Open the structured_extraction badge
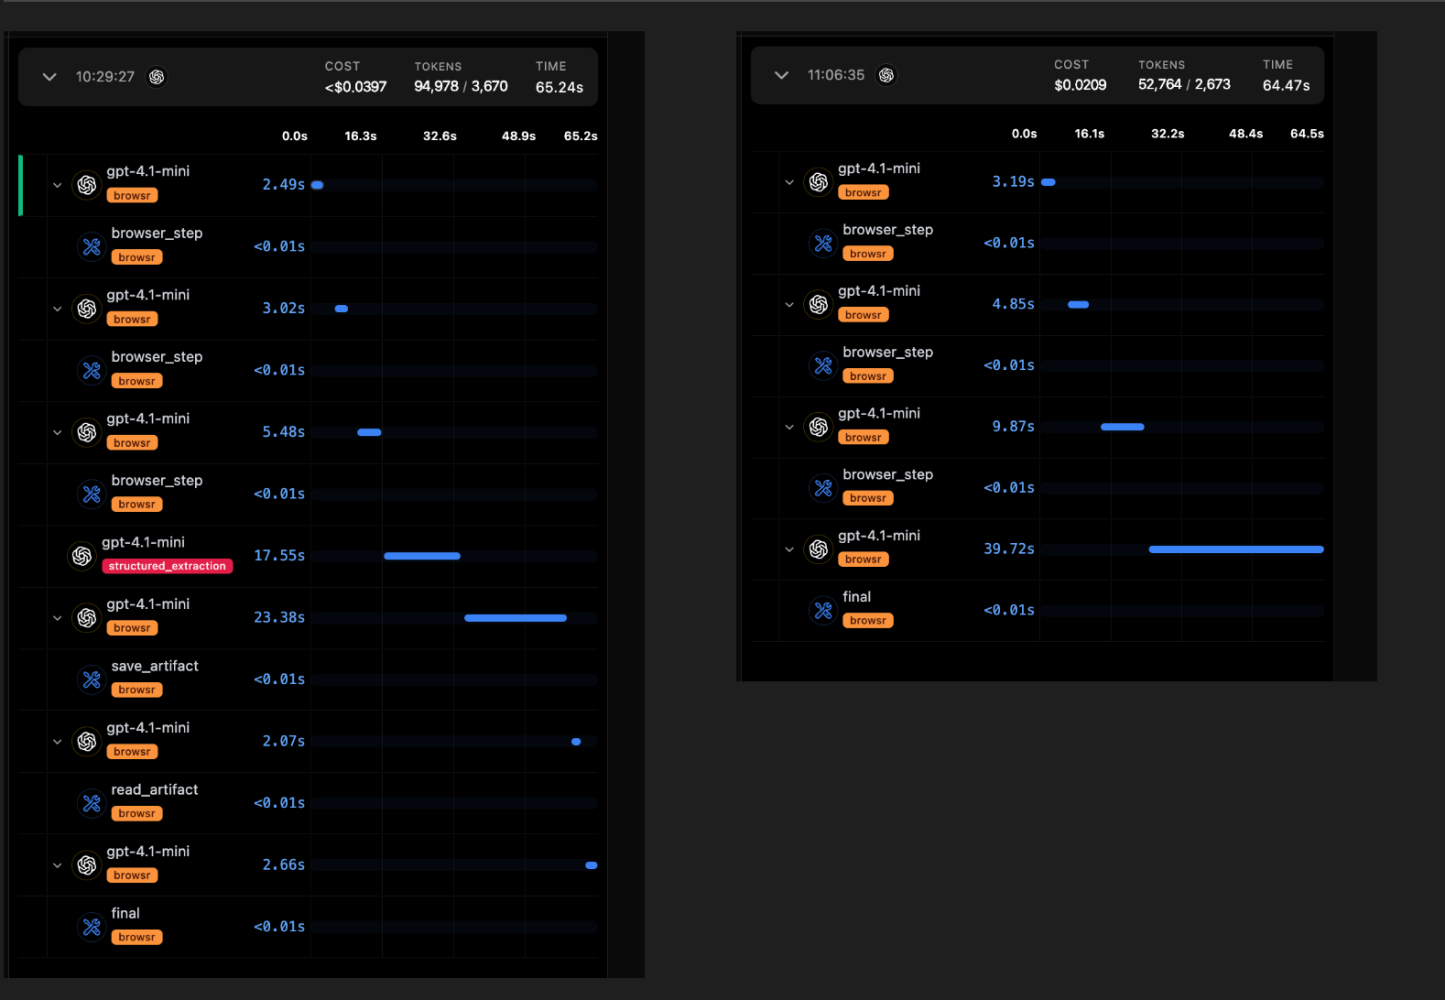 coord(168,565)
